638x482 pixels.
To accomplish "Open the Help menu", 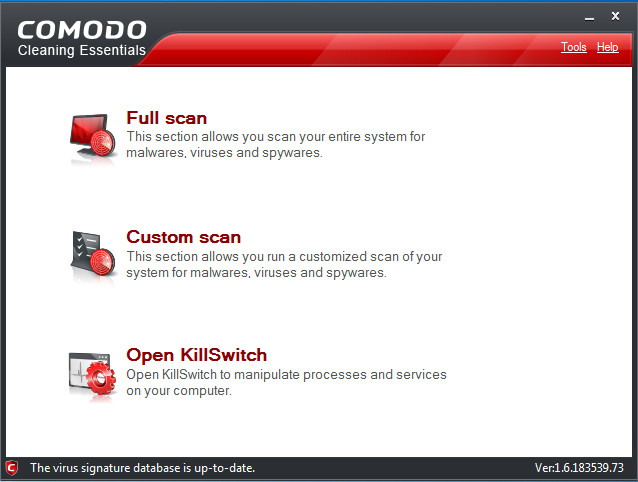I will click(607, 47).
